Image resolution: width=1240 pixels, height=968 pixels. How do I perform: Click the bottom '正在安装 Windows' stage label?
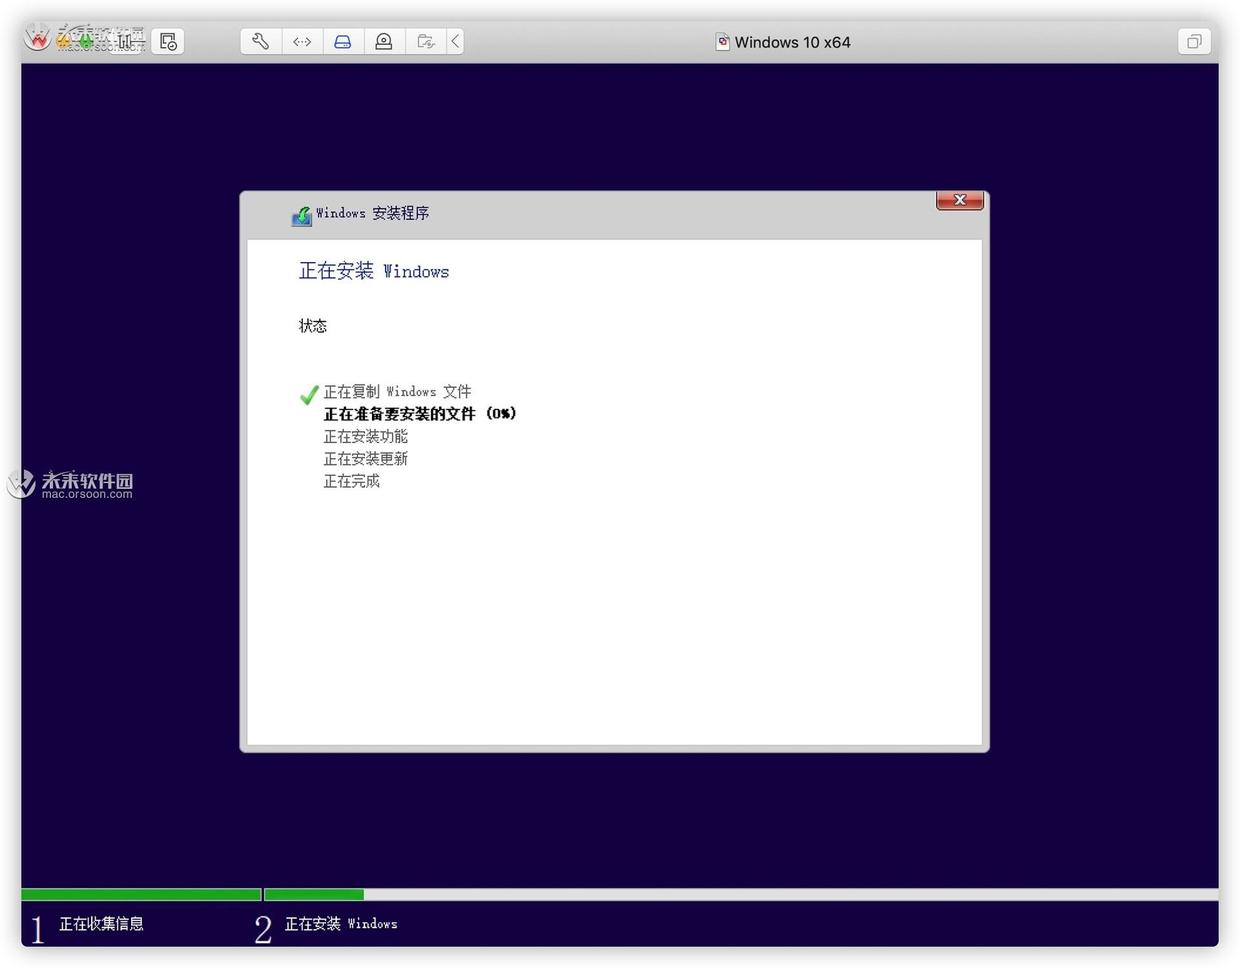[x=341, y=924]
